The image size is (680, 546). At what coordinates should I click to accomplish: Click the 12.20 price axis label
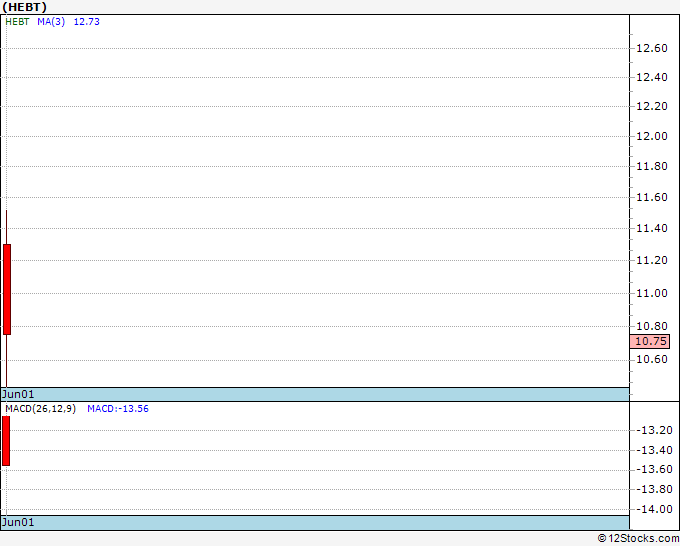[651, 106]
